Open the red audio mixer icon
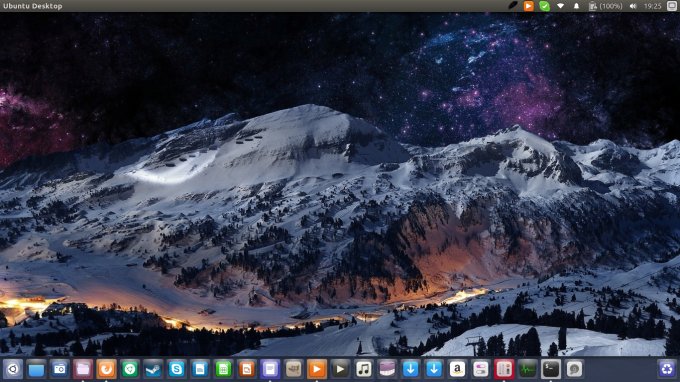 coord(505,369)
